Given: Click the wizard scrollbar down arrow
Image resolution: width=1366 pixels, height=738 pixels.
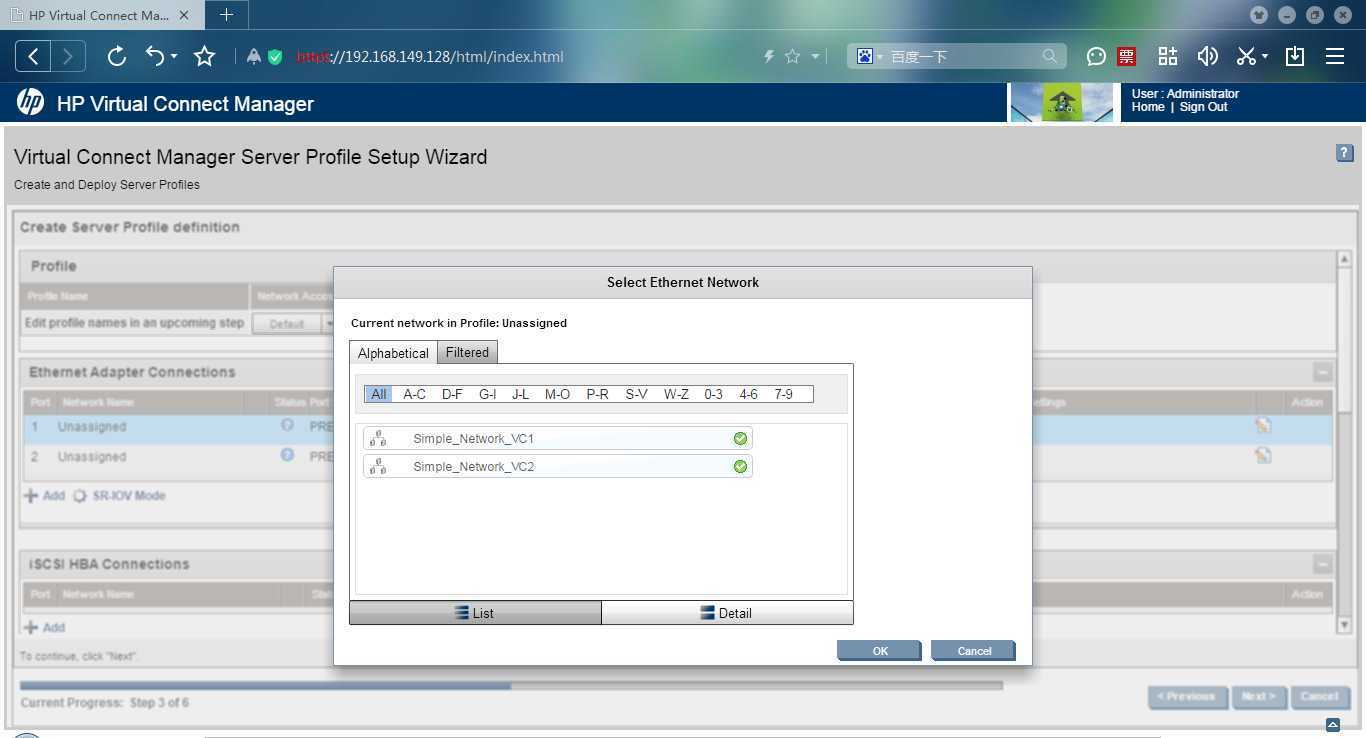Looking at the screenshot, I should point(1344,625).
